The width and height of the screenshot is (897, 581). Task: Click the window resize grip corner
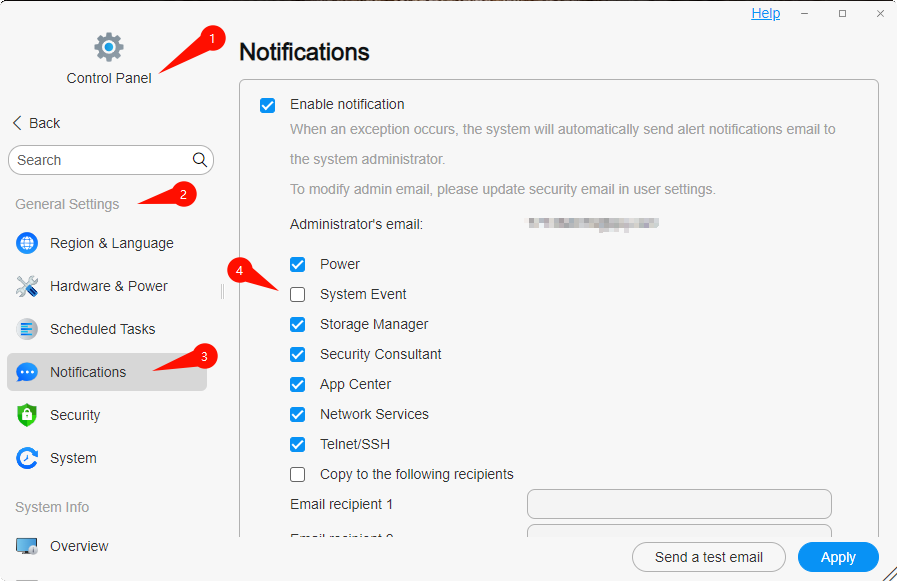point(890,574)
